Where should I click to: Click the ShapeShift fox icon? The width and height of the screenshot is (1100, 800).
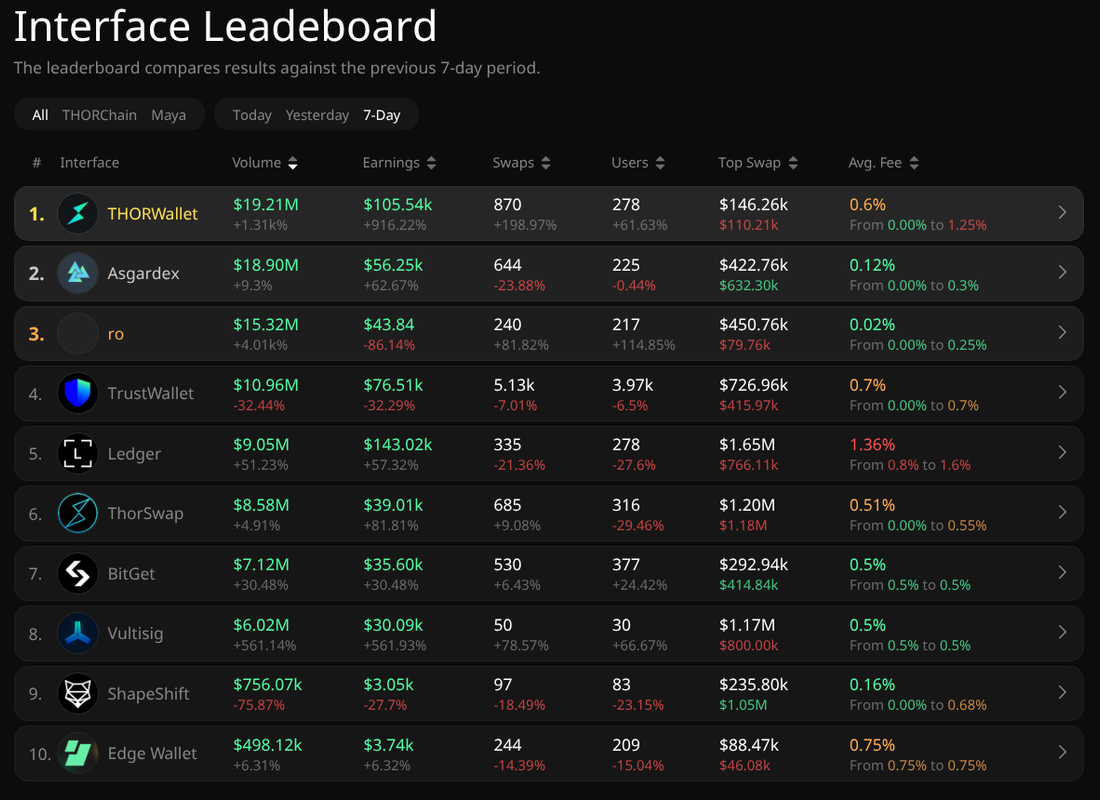(77, 693)
